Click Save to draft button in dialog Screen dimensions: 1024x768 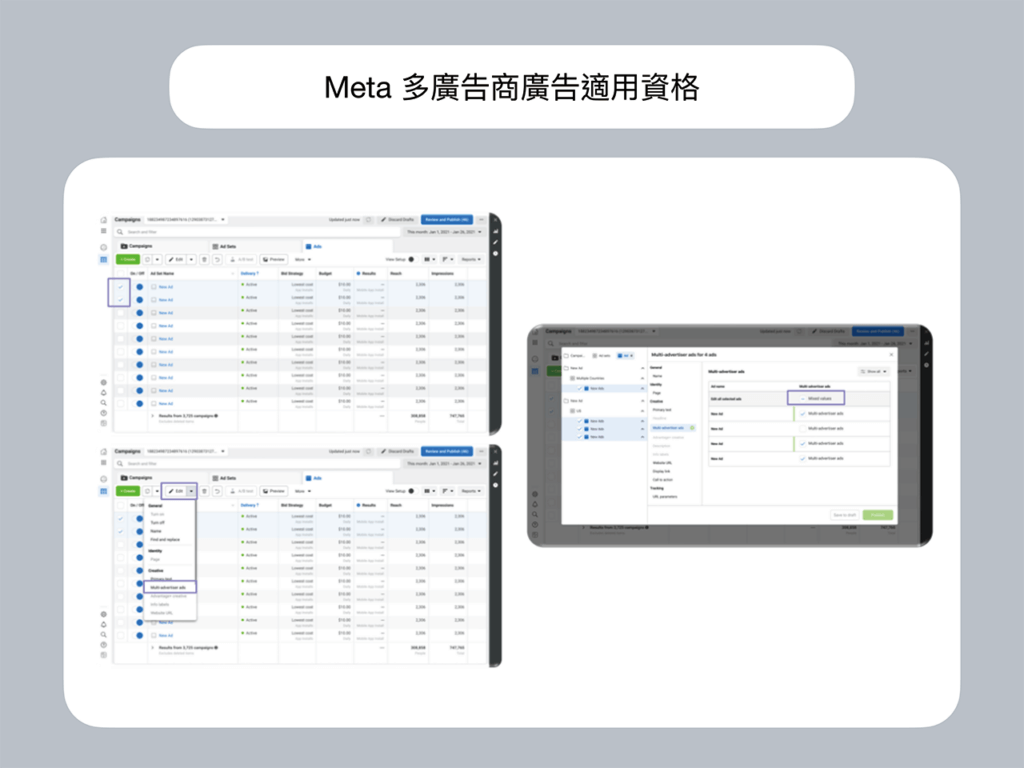click(844, 515)
